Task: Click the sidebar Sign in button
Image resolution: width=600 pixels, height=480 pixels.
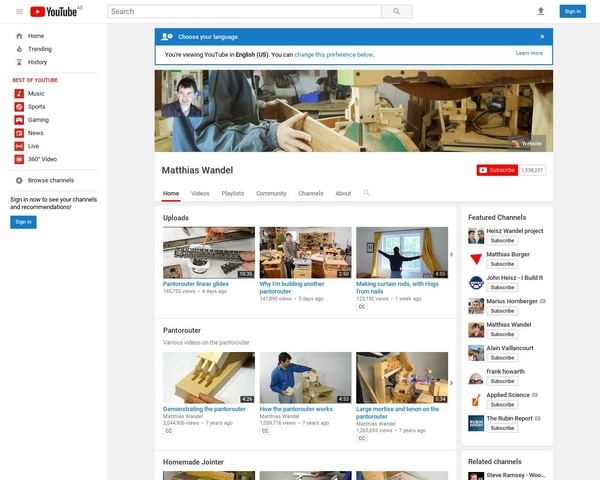Action: click(x=23, y=222)
